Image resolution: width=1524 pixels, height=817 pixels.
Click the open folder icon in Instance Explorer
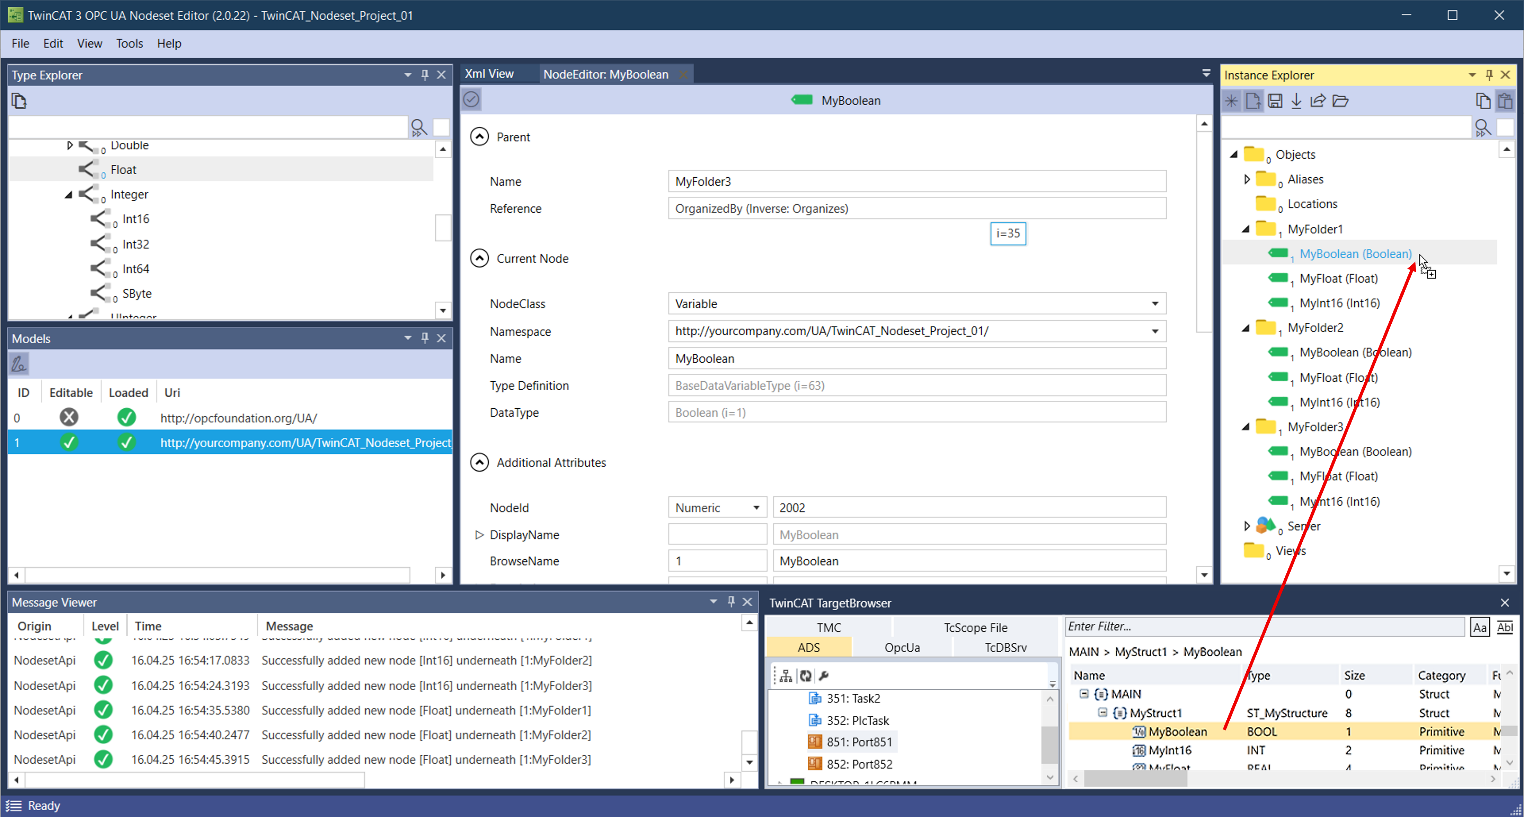pos(1341,101)
